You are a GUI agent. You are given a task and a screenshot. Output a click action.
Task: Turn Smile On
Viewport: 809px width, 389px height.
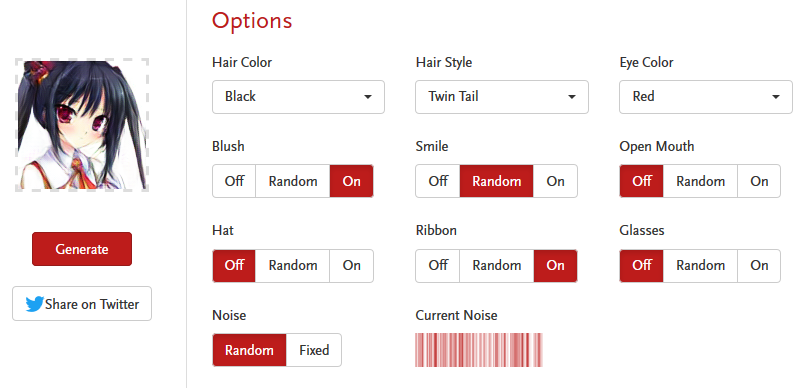[x=555, y=181]
